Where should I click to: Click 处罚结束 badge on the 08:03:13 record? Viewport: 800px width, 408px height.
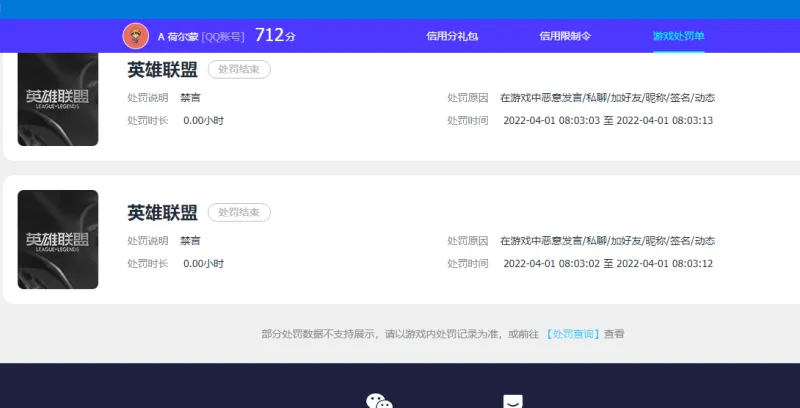[239, 69]
